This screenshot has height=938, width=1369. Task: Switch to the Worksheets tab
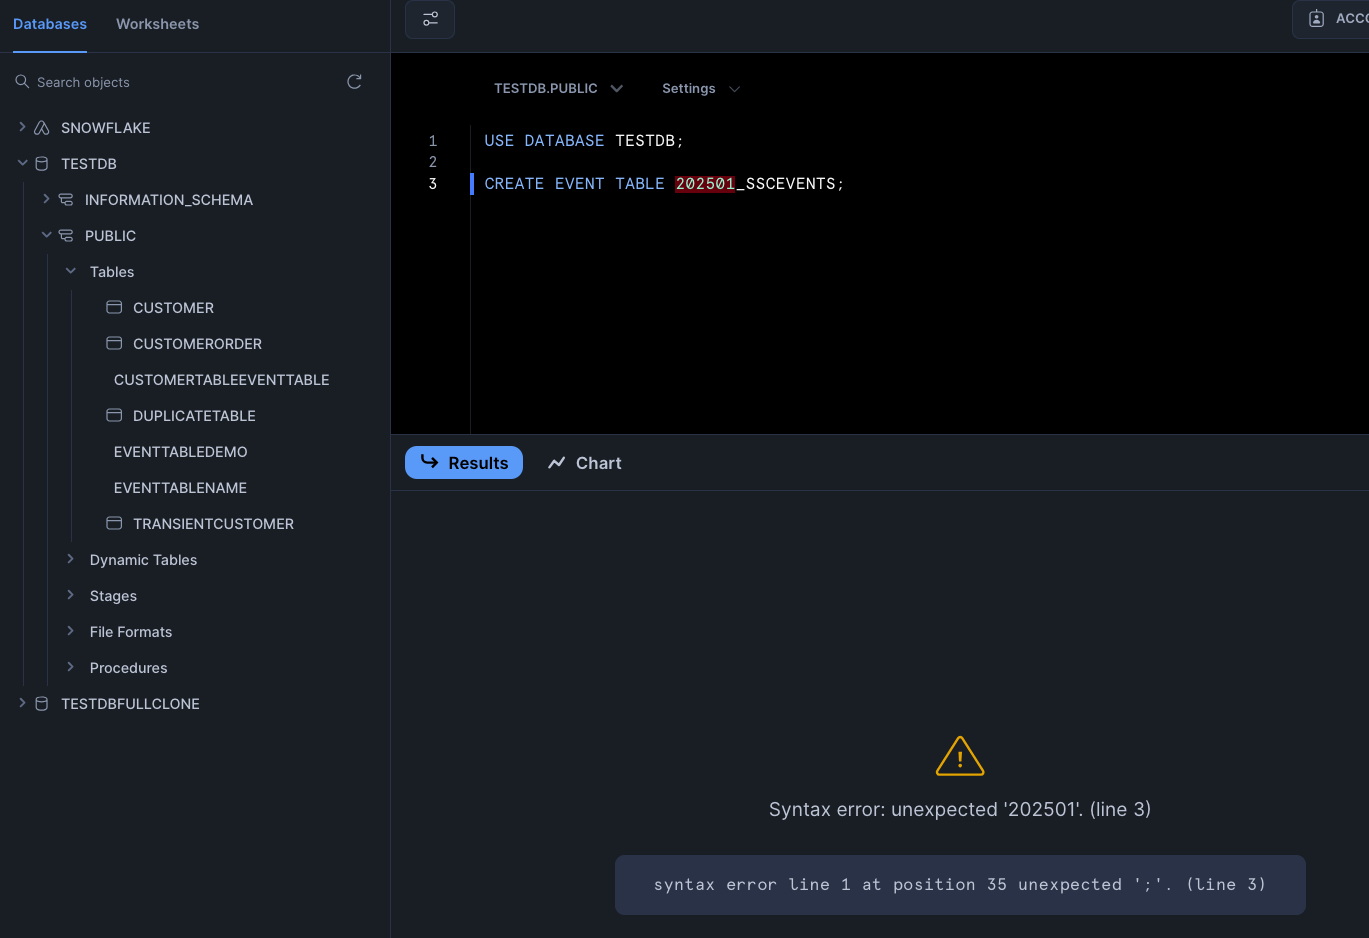(157, 24)
